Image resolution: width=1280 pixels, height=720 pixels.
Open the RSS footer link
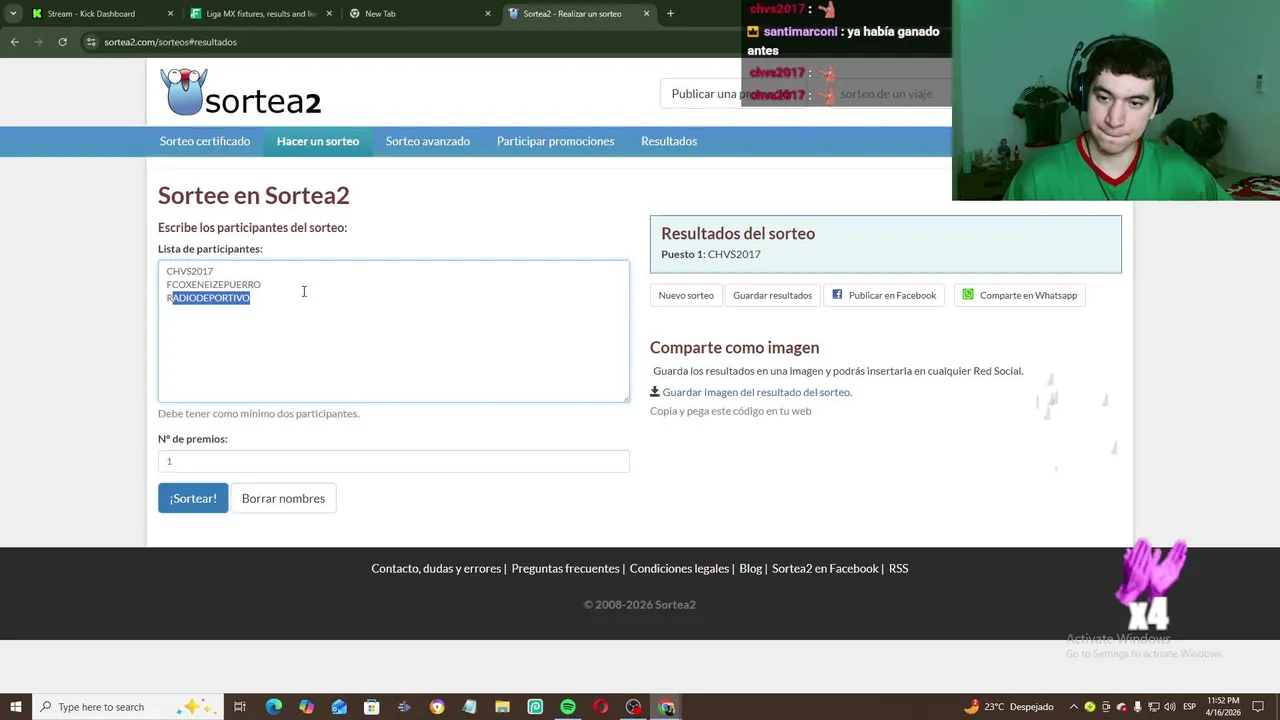(x=898, y=568)
